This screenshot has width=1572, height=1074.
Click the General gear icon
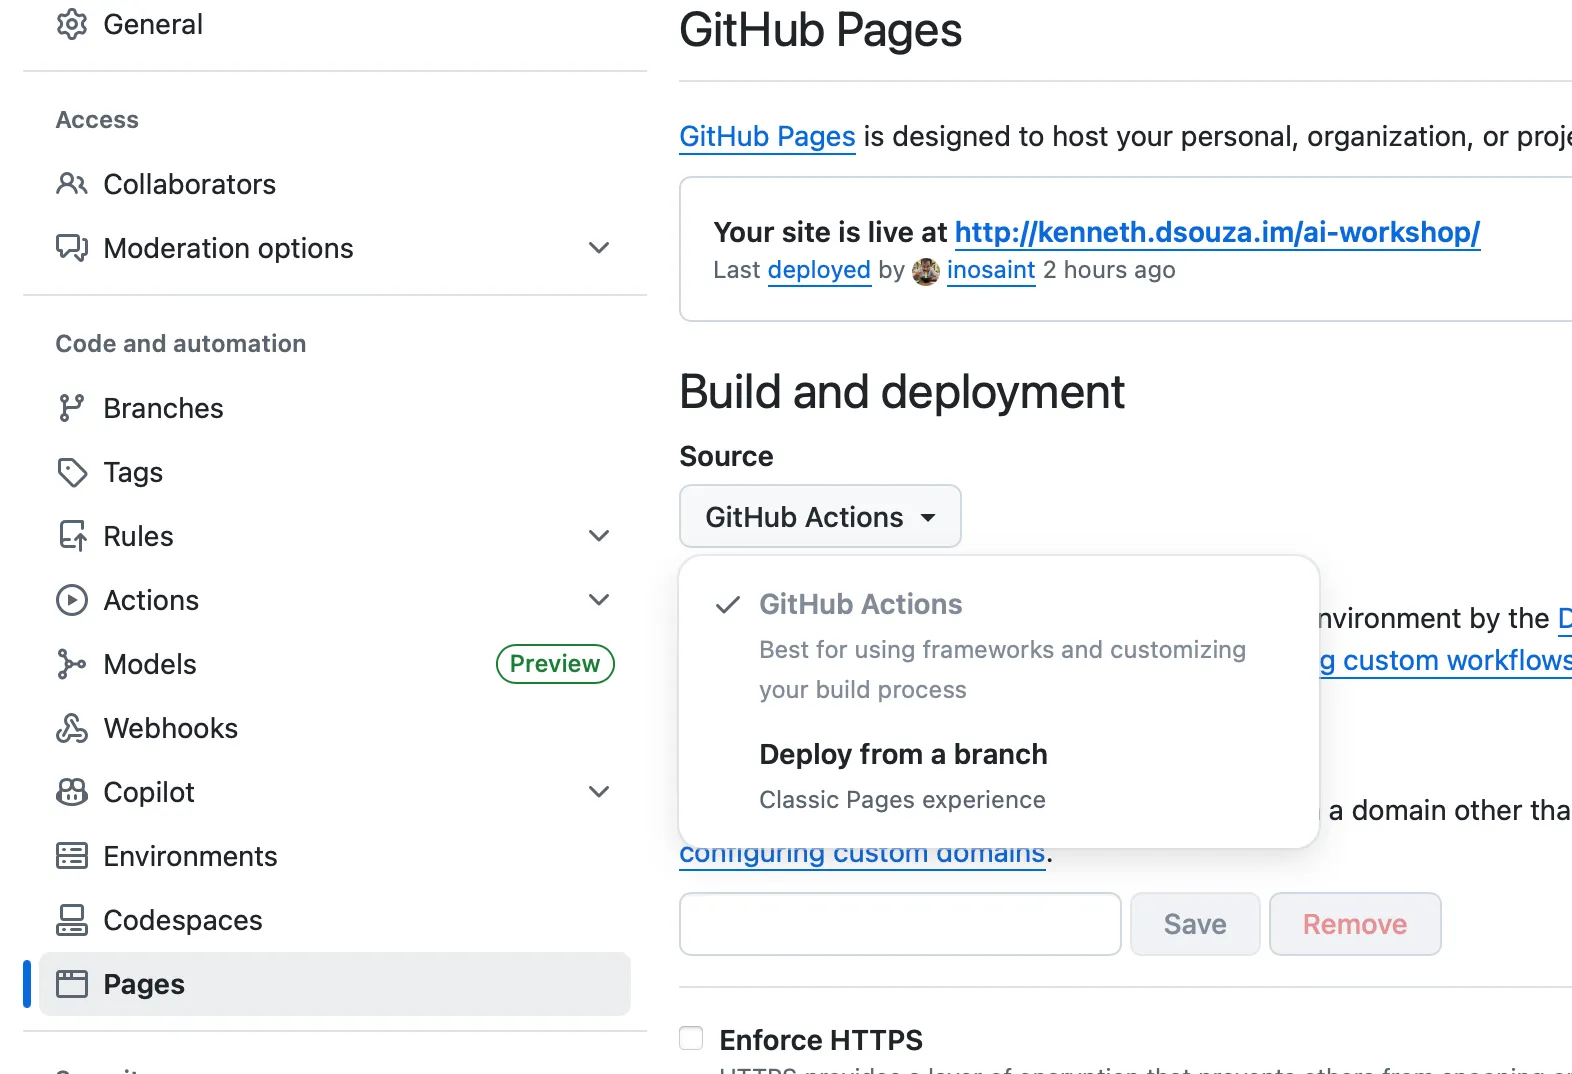[72, 24]
